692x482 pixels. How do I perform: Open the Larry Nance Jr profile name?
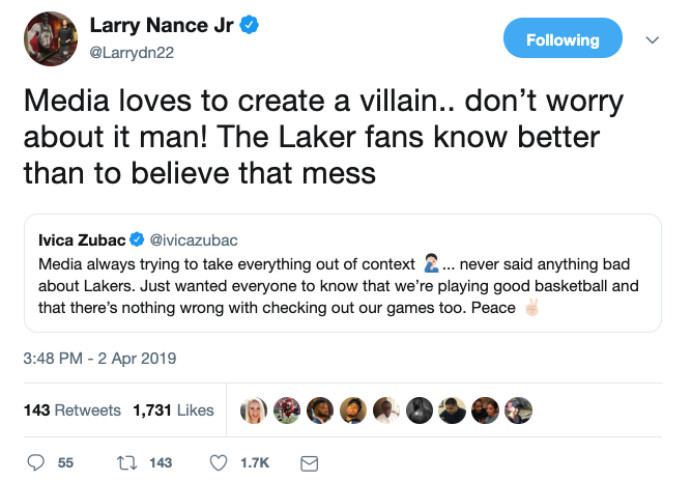(162, 26)
